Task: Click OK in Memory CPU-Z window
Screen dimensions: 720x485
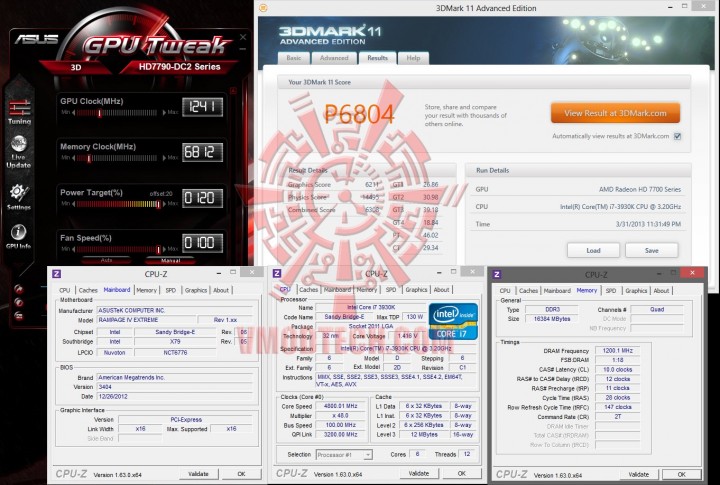Action: pos(682,474)
